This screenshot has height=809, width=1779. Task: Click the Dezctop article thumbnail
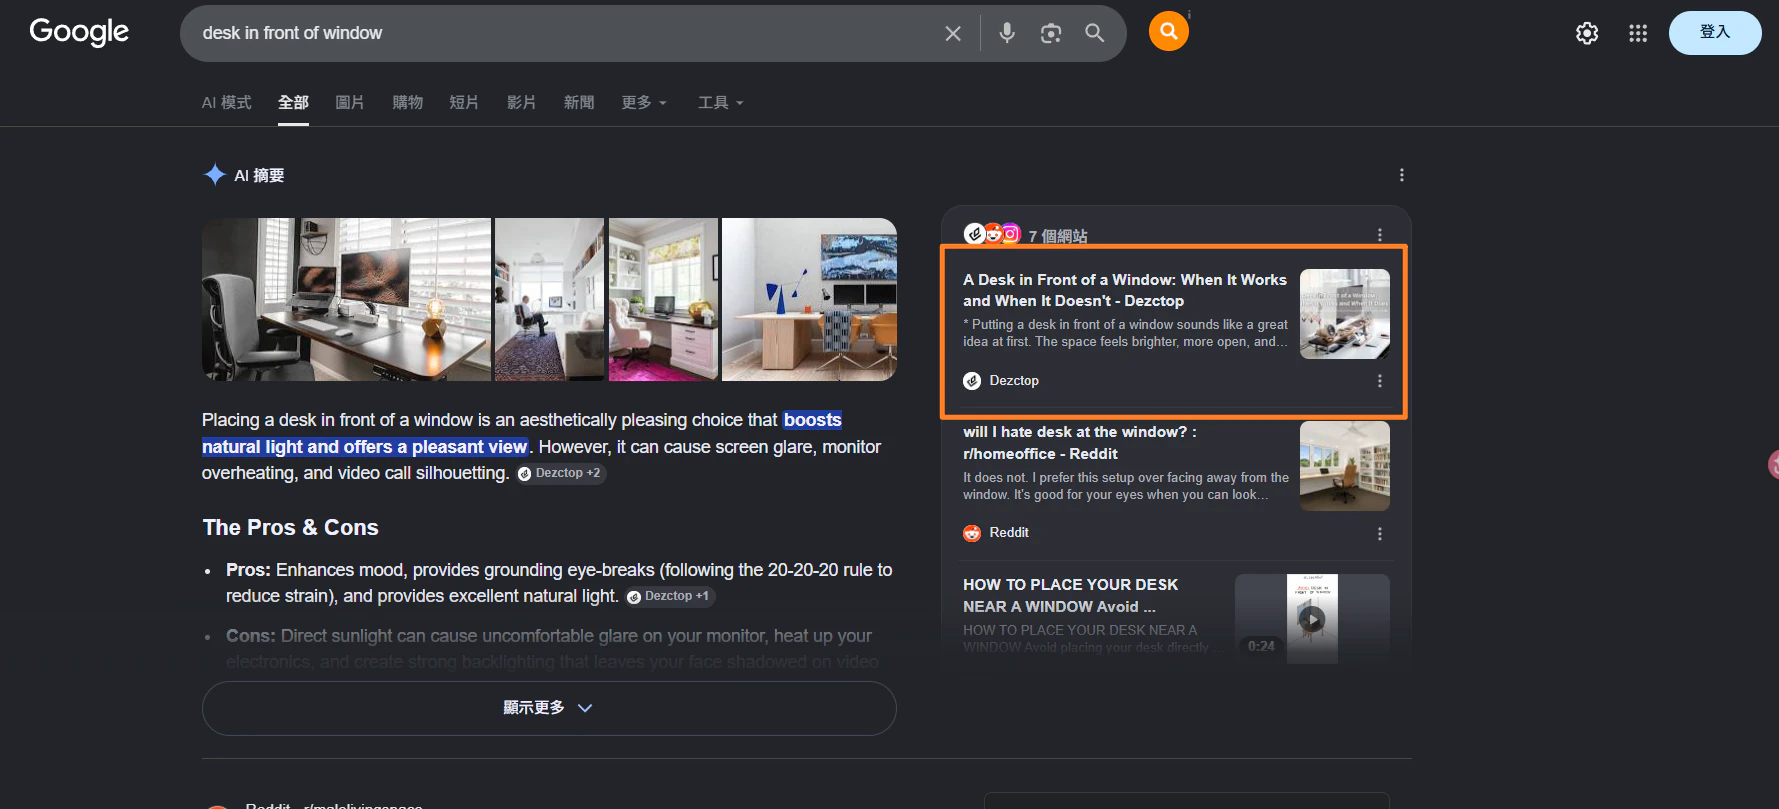[x=1344, y=314]
